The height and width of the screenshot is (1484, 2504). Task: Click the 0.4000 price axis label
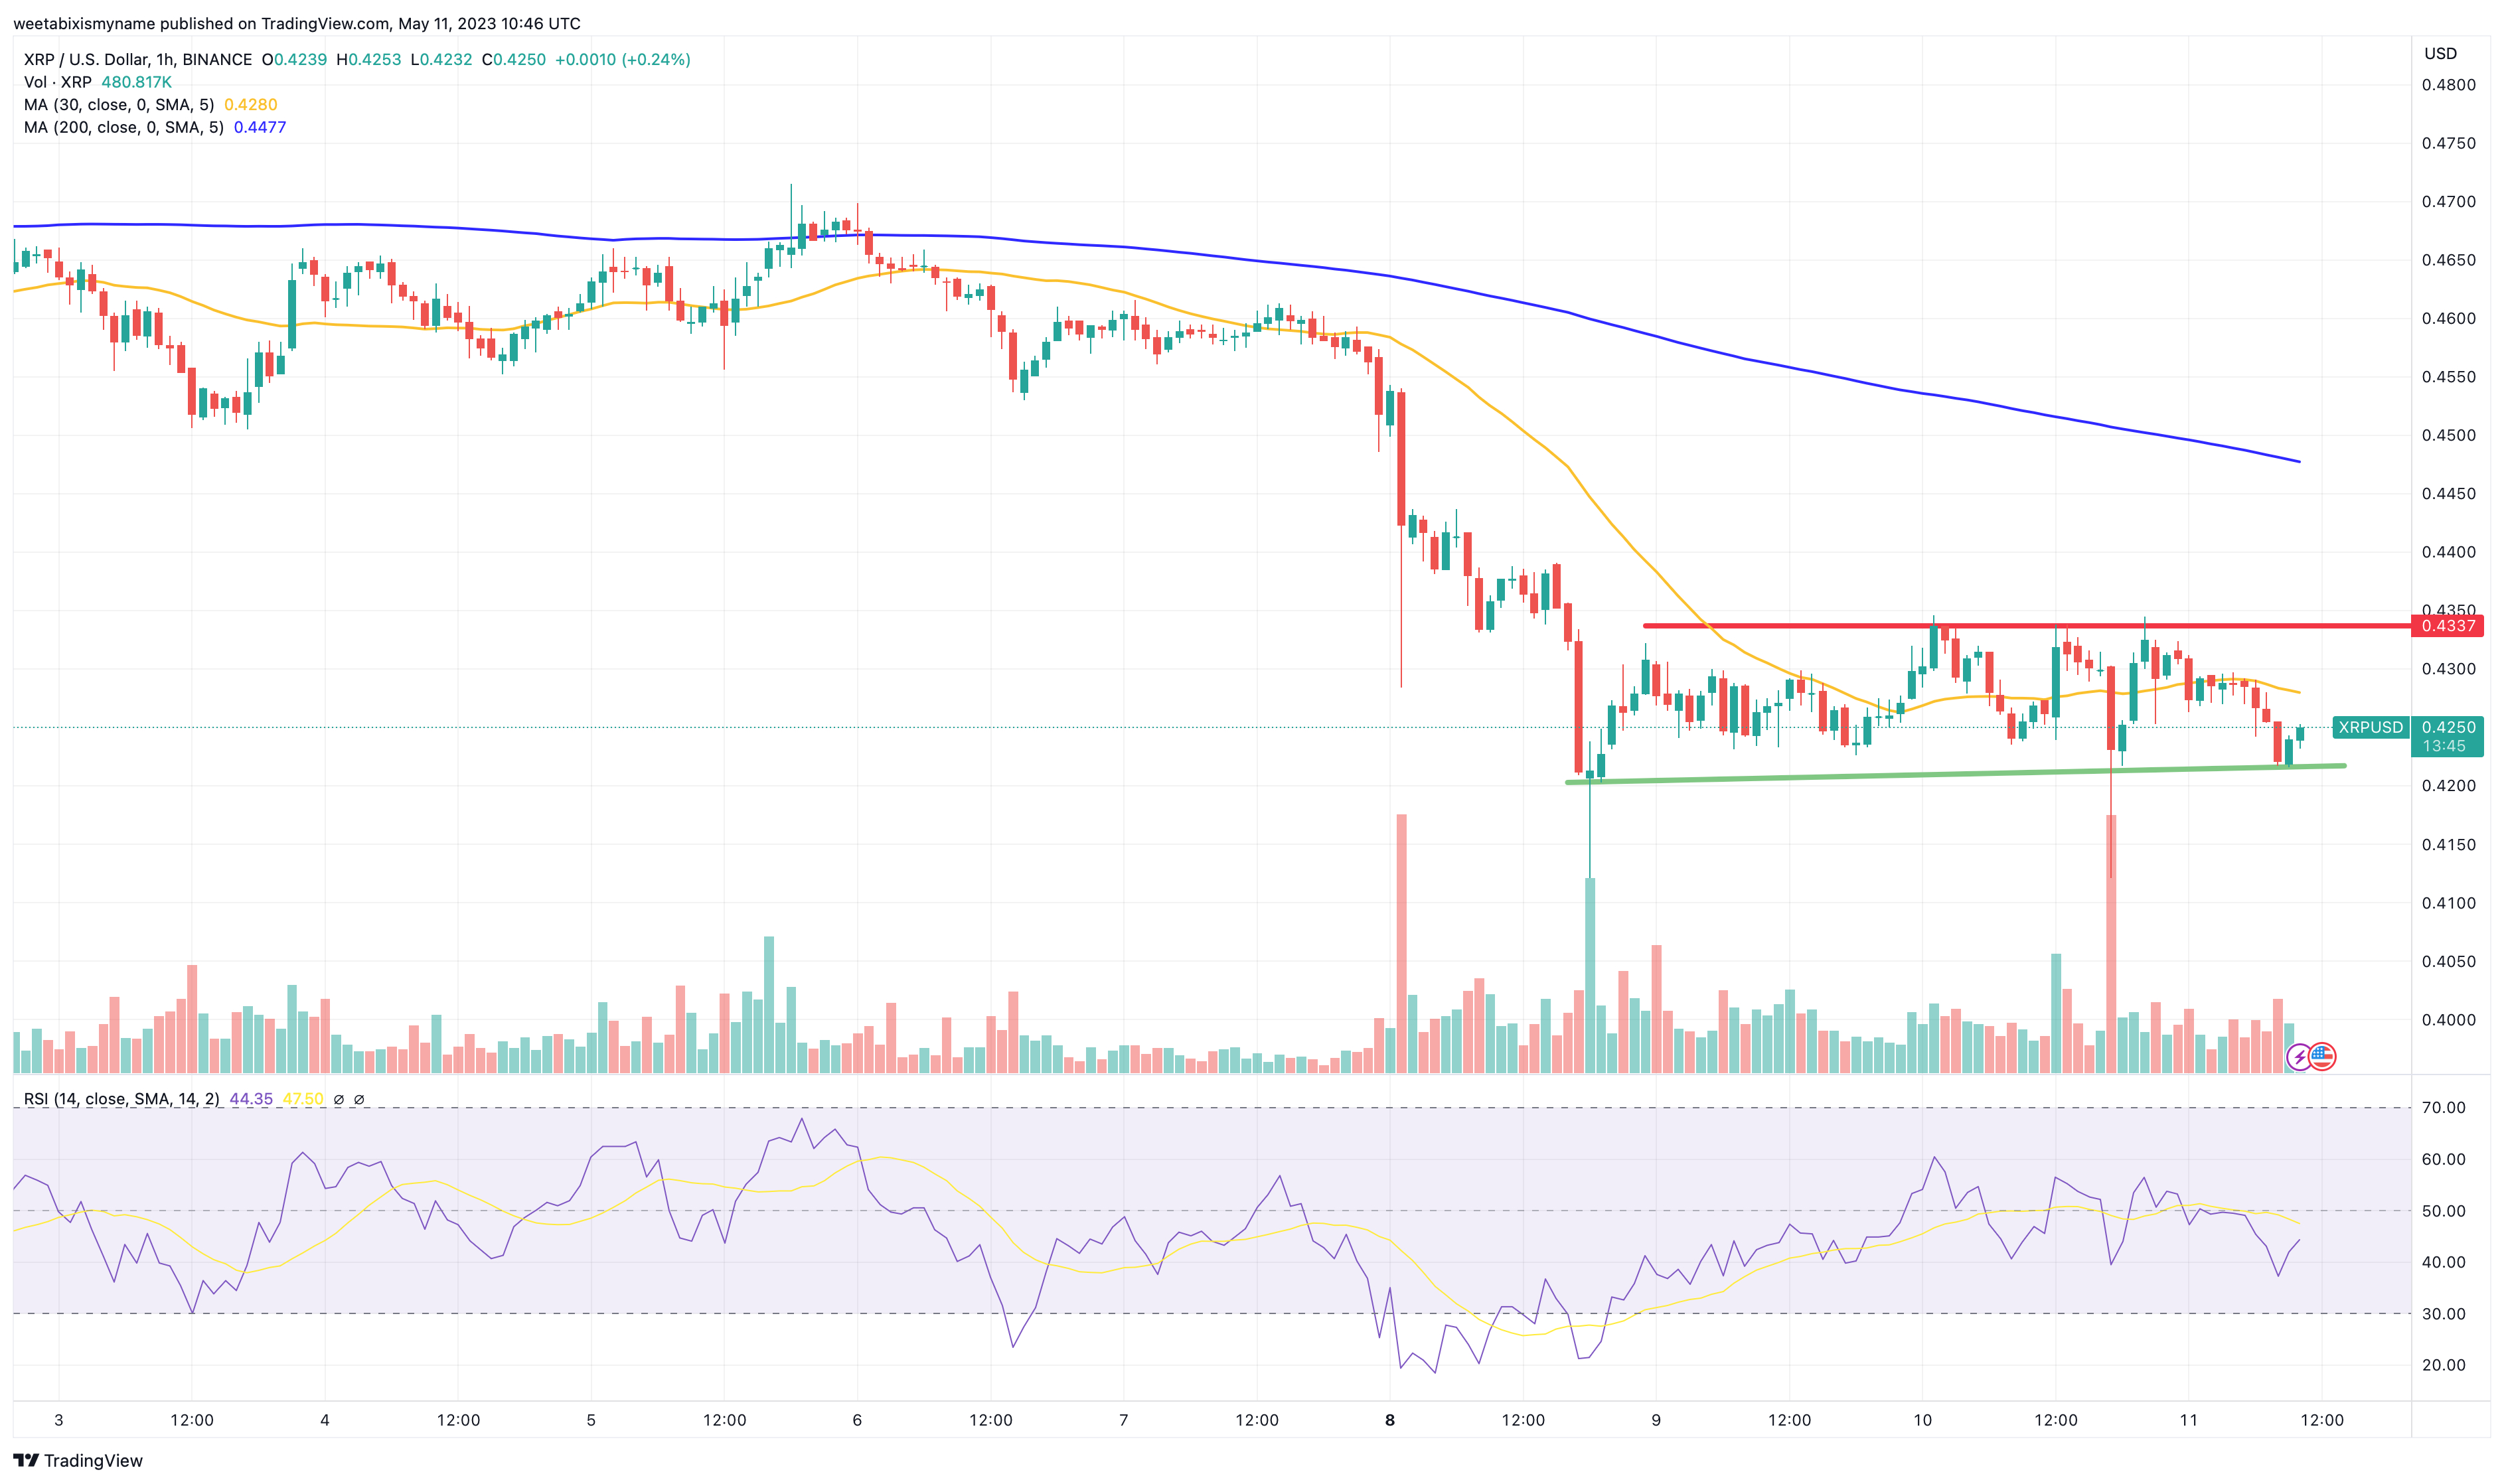coord(2449,1020)
